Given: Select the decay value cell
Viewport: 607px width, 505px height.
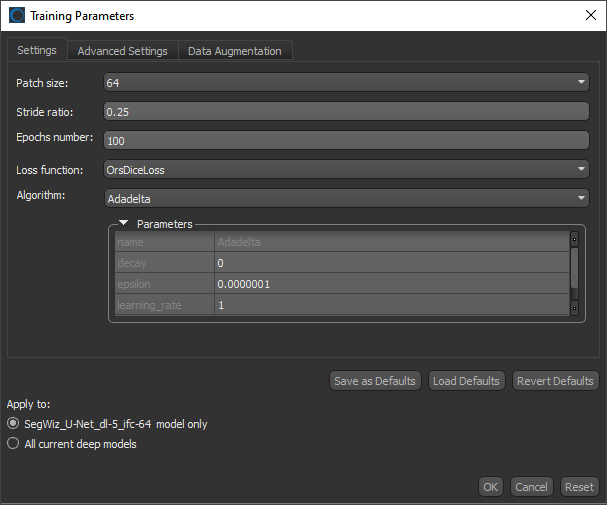Looking at the screenshot, I should coord(391,263).
